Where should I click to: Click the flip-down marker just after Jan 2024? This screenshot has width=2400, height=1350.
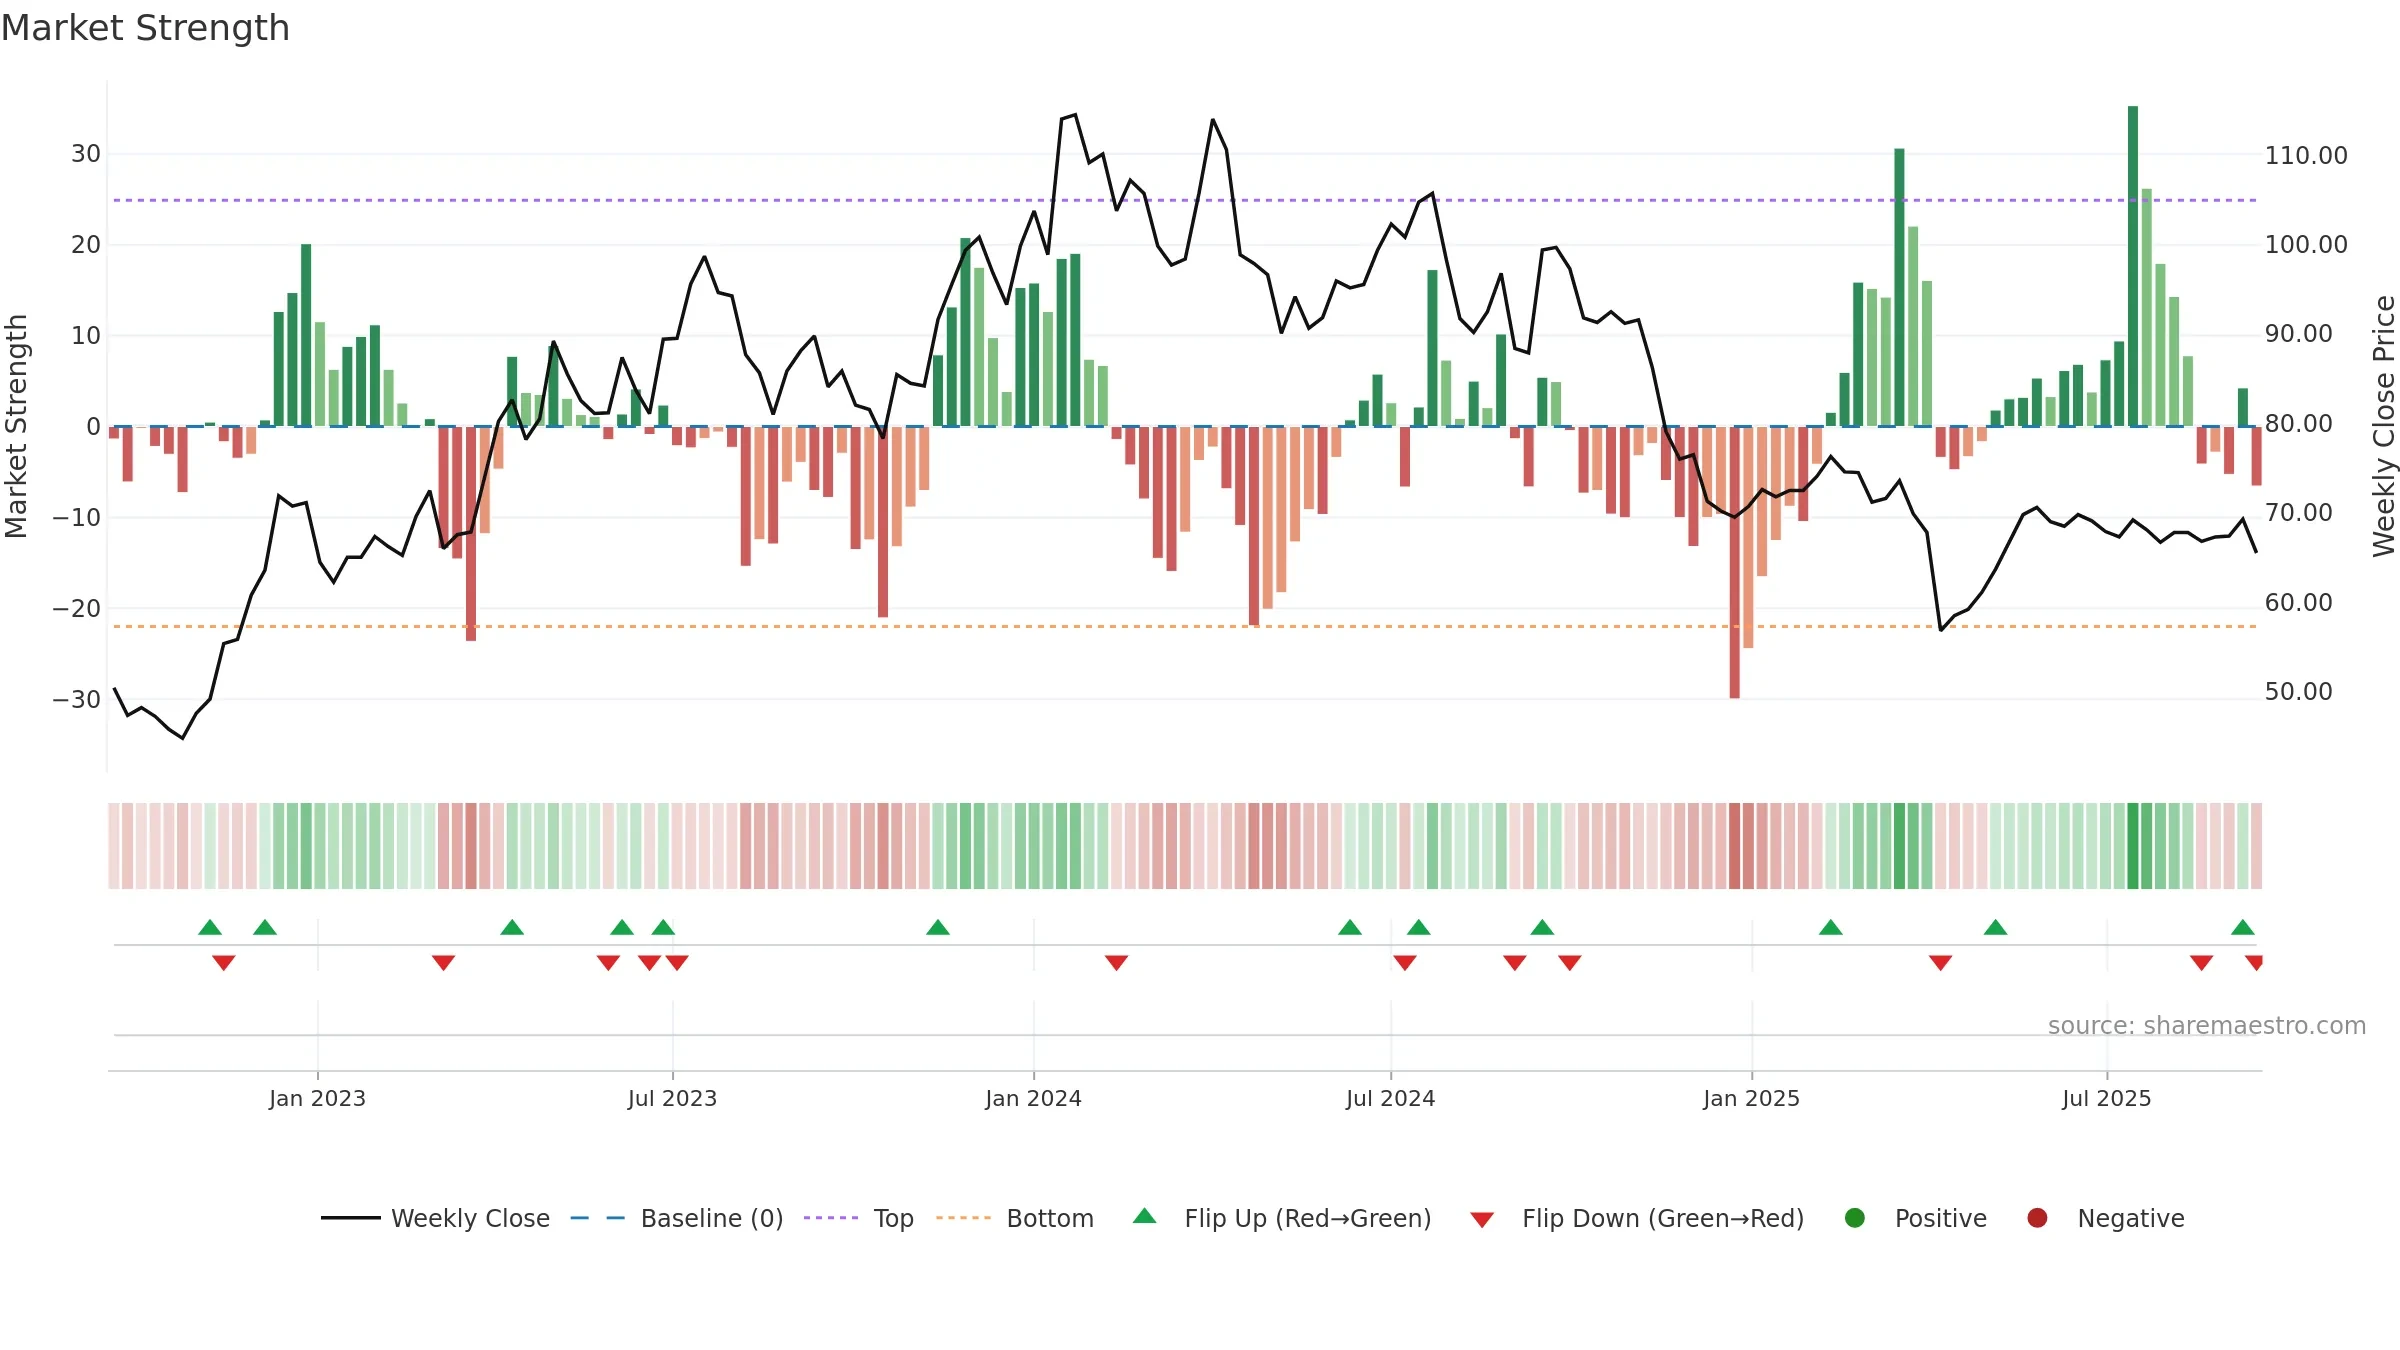(1117, 962)
